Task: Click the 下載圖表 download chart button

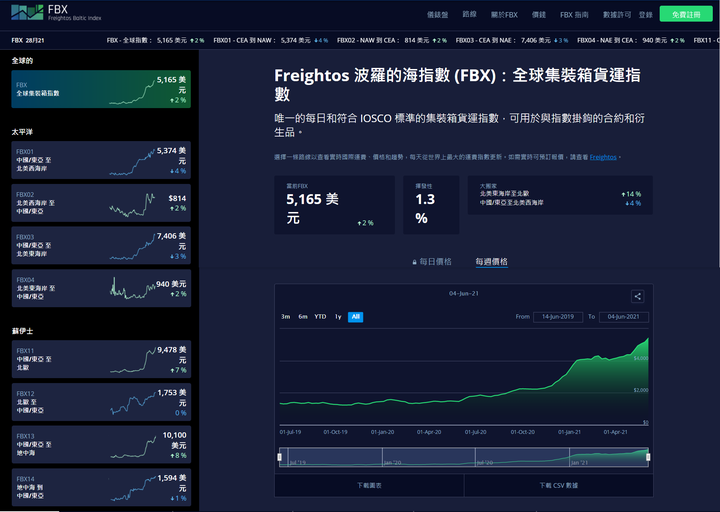Action: 369,485
